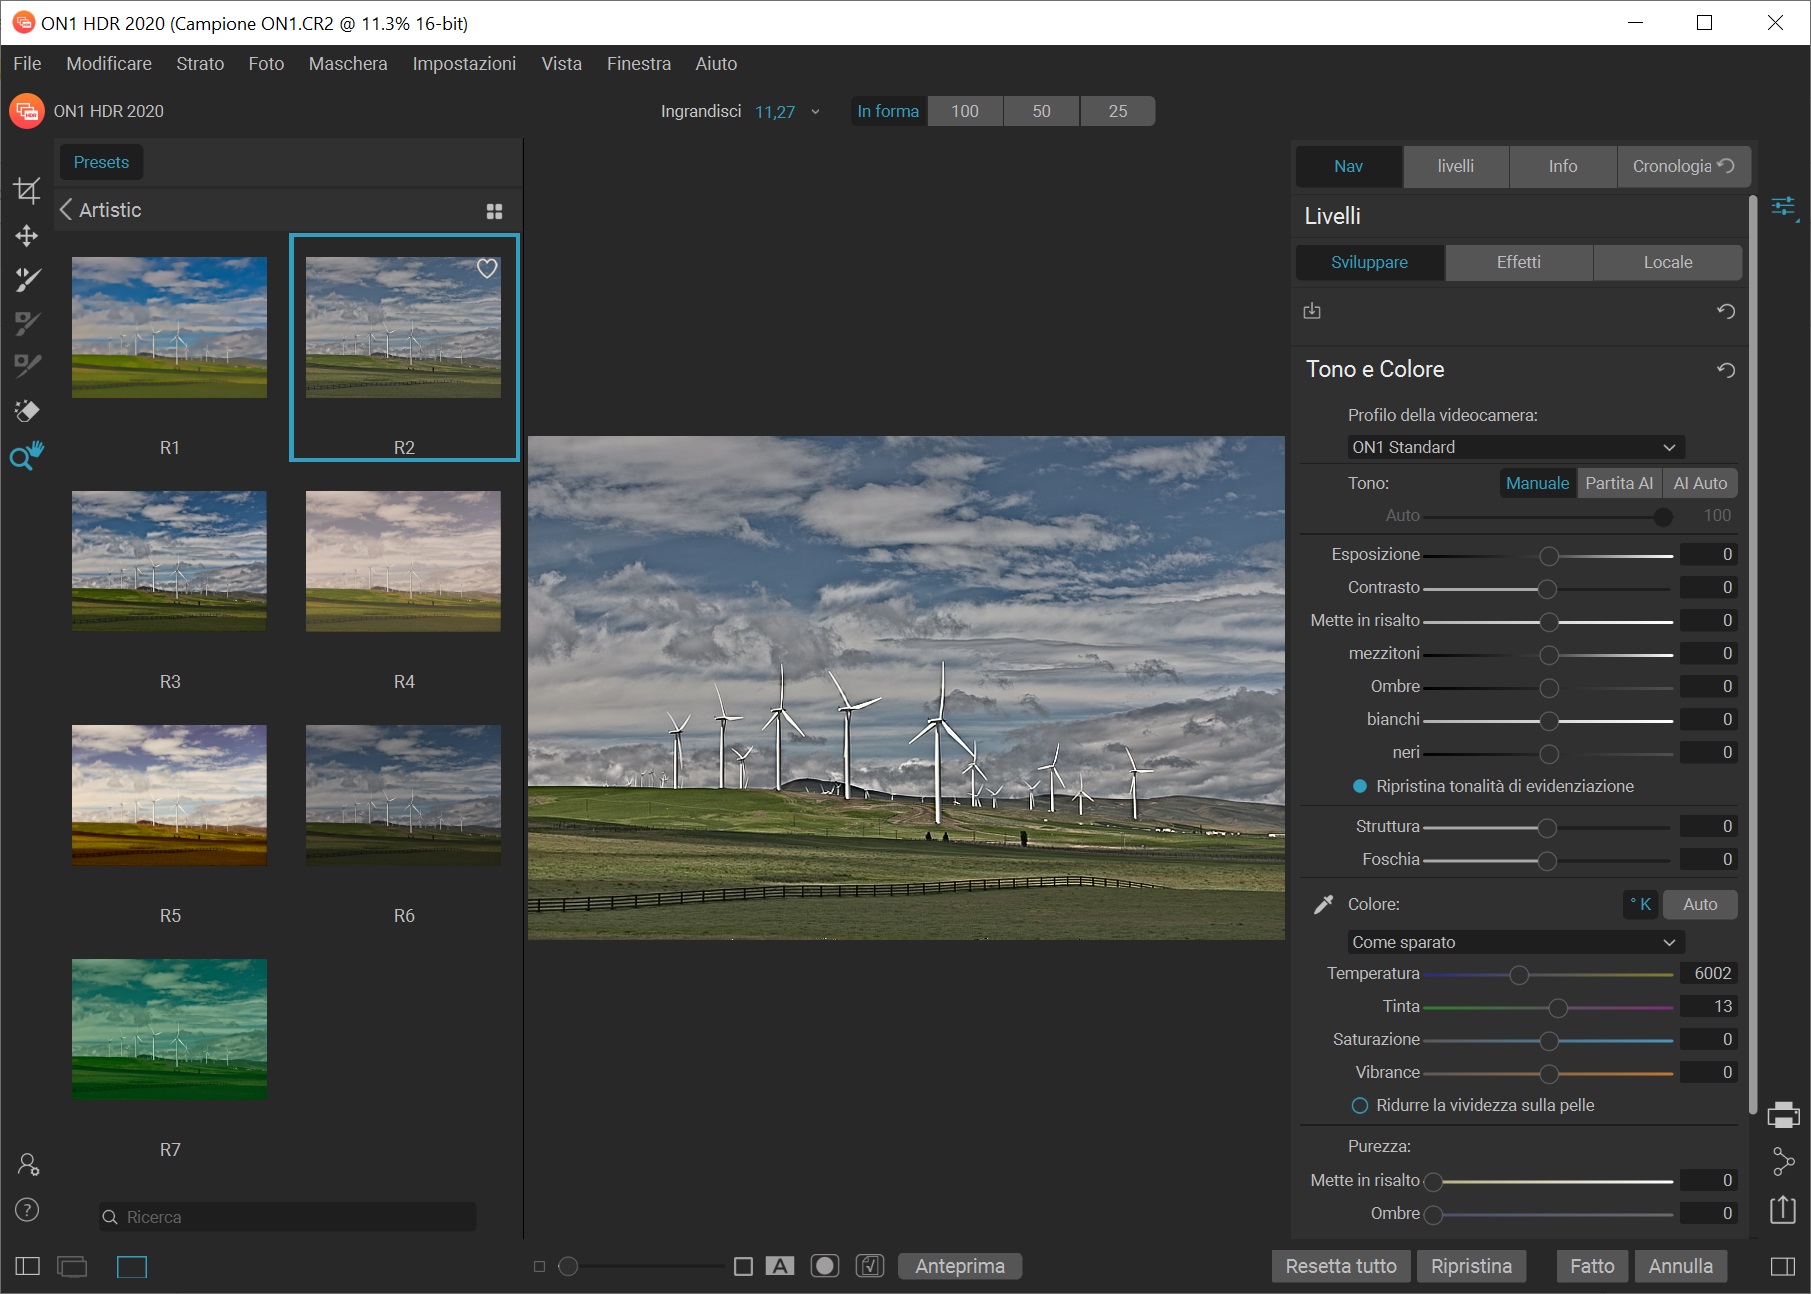
Task: Click the Esposizione slider handle
Action: (1549, 556)
